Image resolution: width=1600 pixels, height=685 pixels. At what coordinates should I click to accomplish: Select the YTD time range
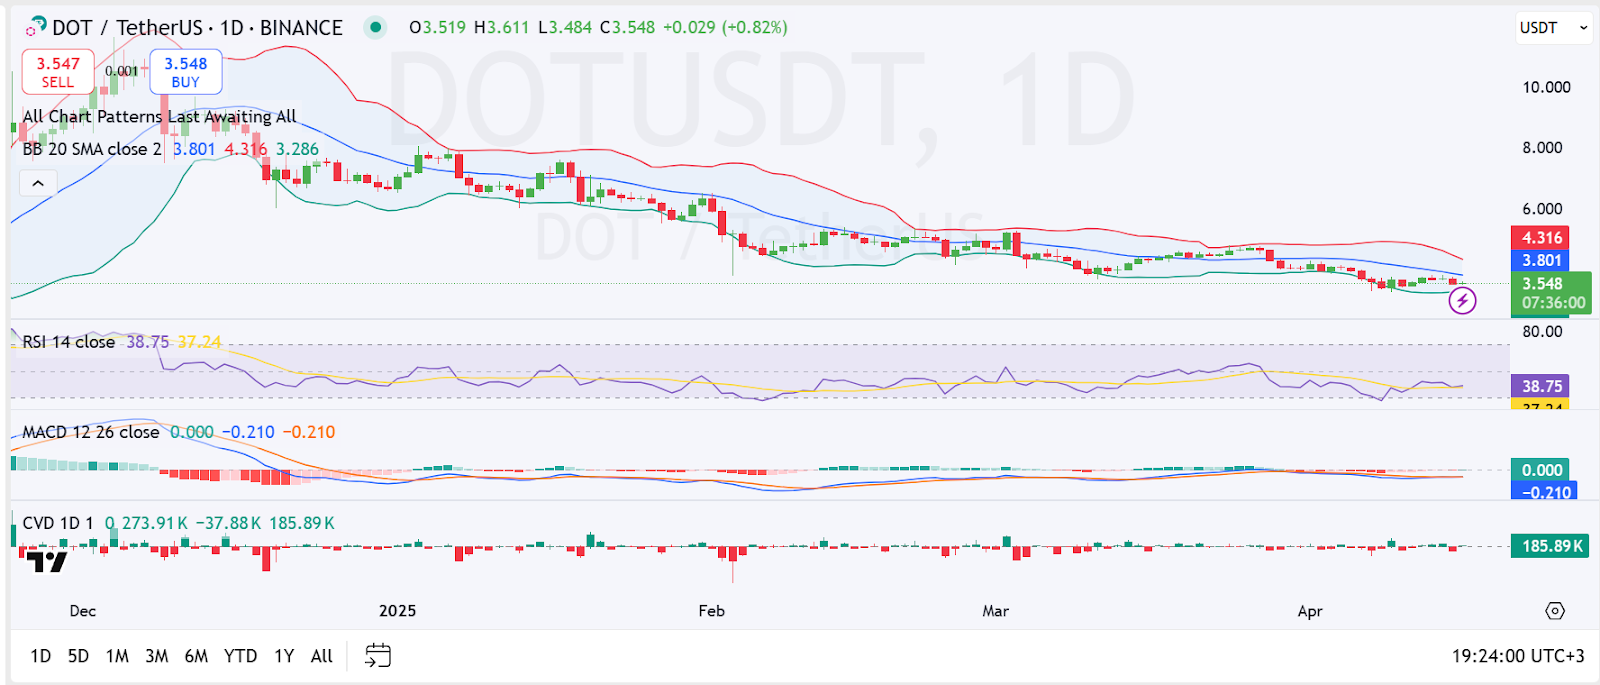click(240, 656)
